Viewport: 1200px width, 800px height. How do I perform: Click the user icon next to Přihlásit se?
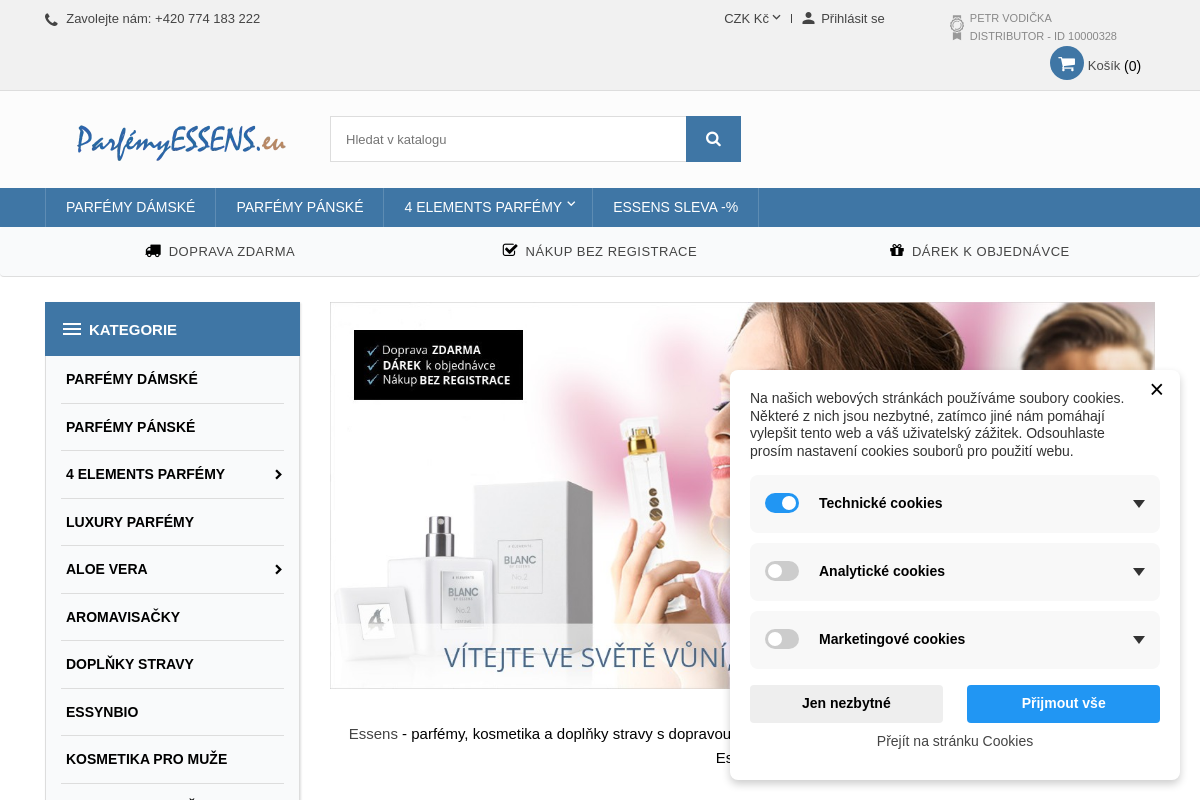pyautogui.click(x=808, y=18)
